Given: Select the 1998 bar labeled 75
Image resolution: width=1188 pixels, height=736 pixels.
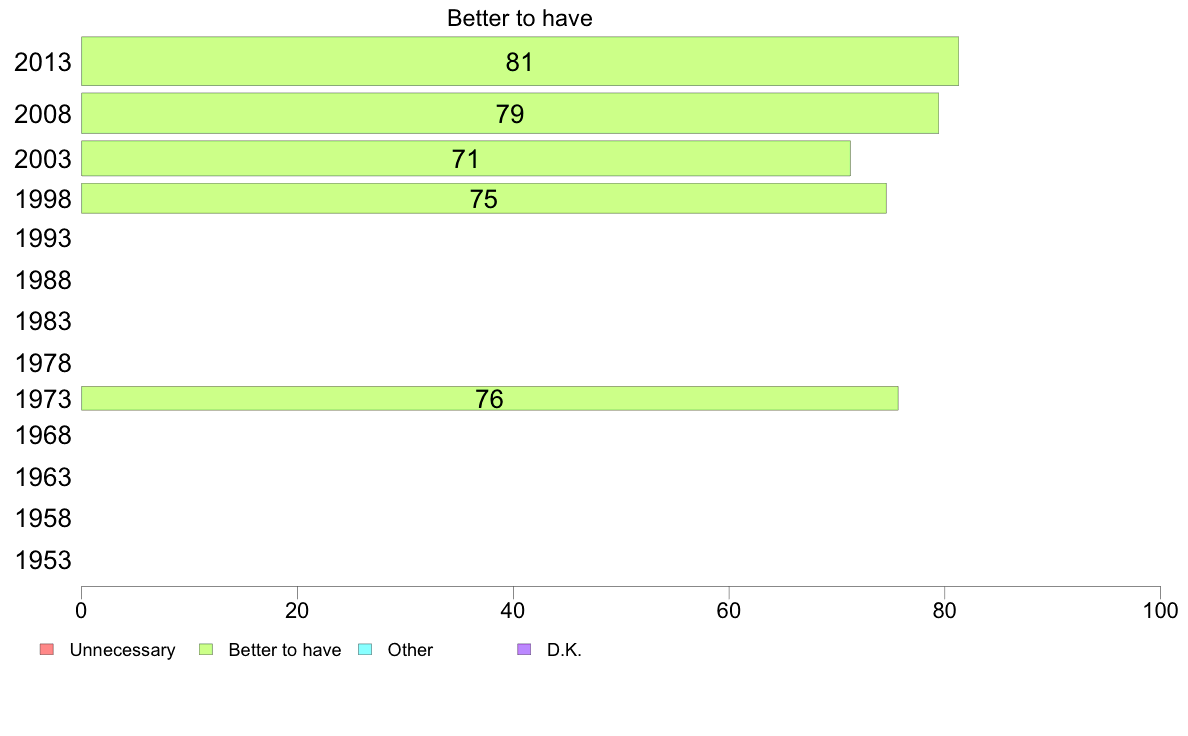Looking at the screenshot, I should coord(484,199).
